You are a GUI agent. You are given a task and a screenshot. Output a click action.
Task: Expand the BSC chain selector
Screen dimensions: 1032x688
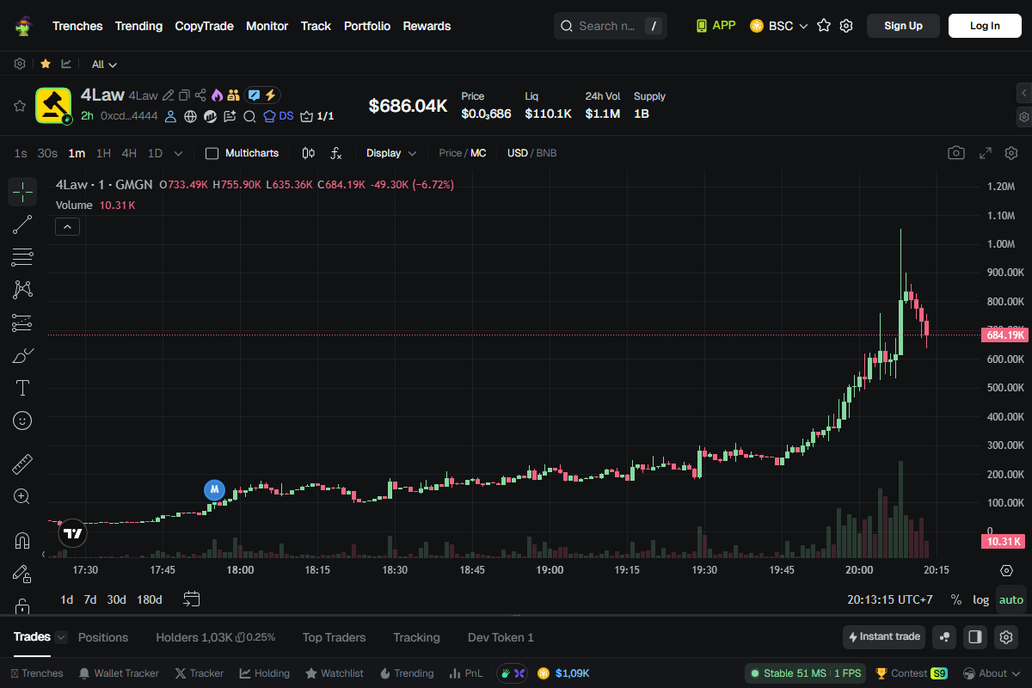point(779,26)
